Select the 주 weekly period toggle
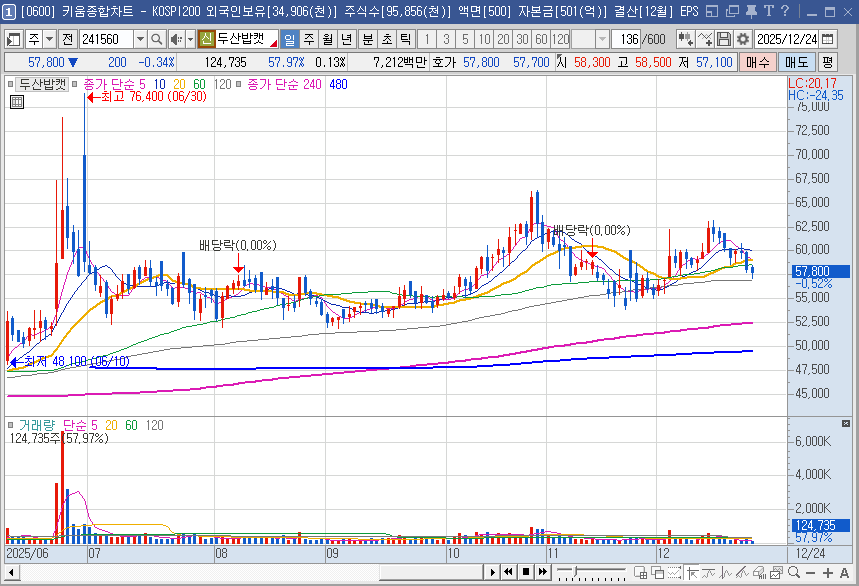Screen dimensions: 859x586 [309, 39]
